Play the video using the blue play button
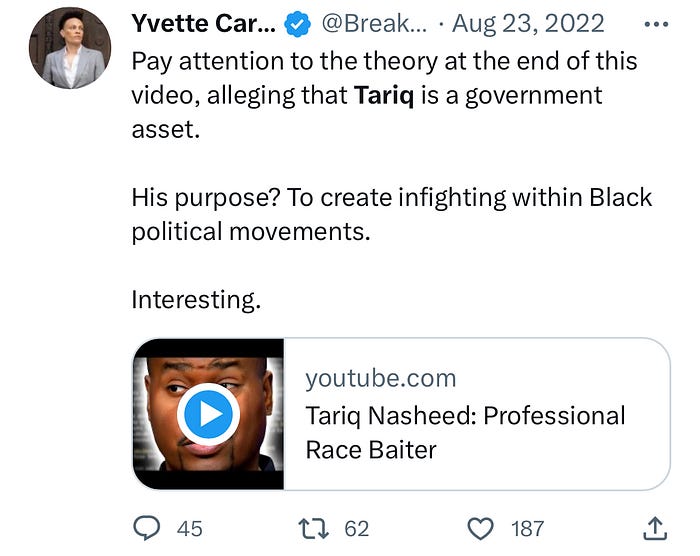This screenshot has height=556, width=700. (208, 414)
